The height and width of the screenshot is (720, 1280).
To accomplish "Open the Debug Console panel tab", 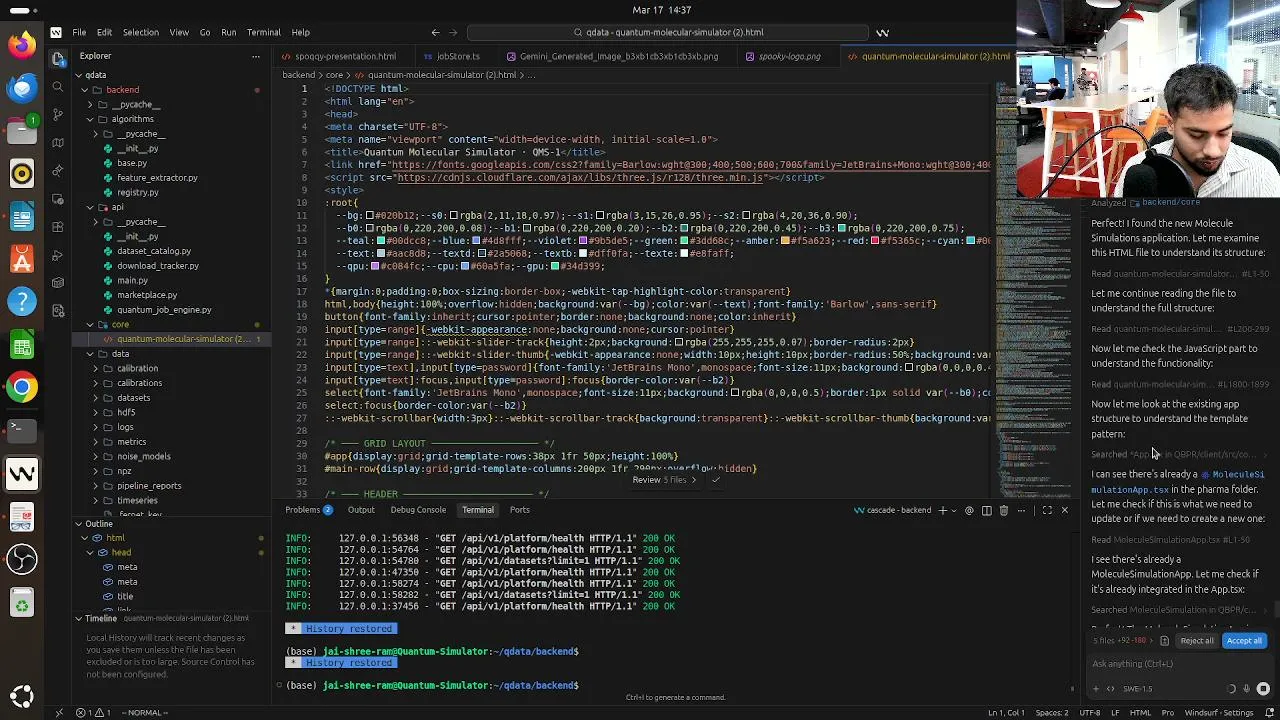I will click(418, 510).
